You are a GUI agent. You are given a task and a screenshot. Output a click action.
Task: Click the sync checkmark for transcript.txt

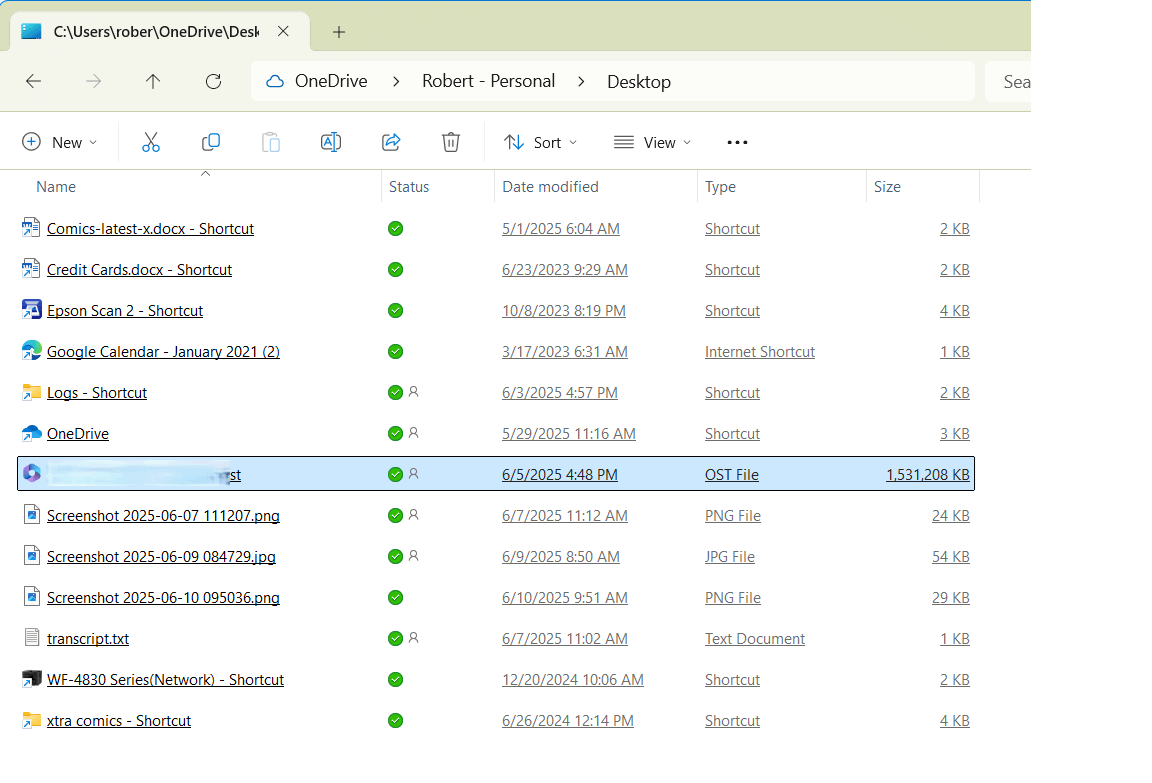[395, 638]
